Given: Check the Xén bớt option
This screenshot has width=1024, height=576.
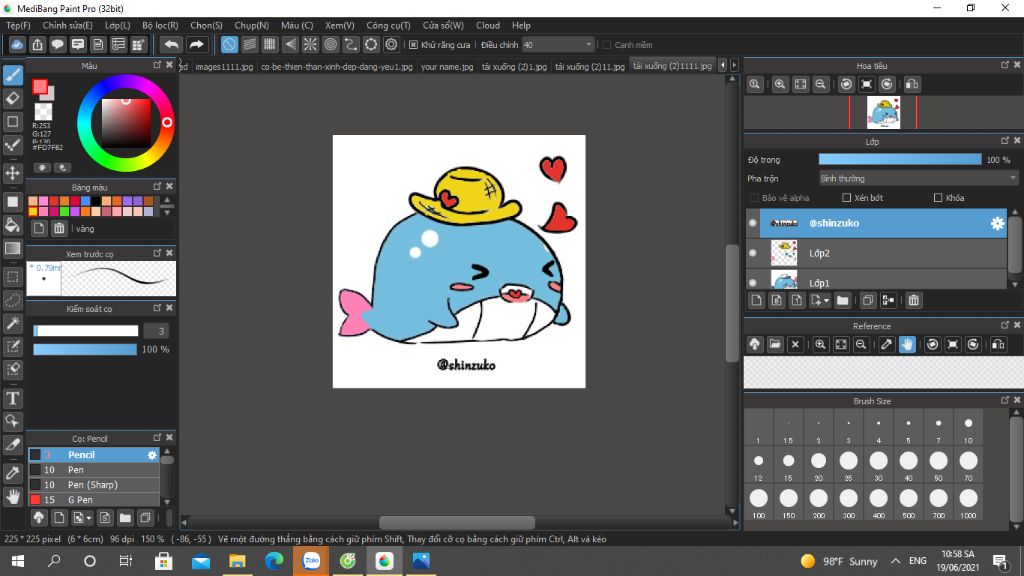Looking at the screenshot, I should [846, 198].
